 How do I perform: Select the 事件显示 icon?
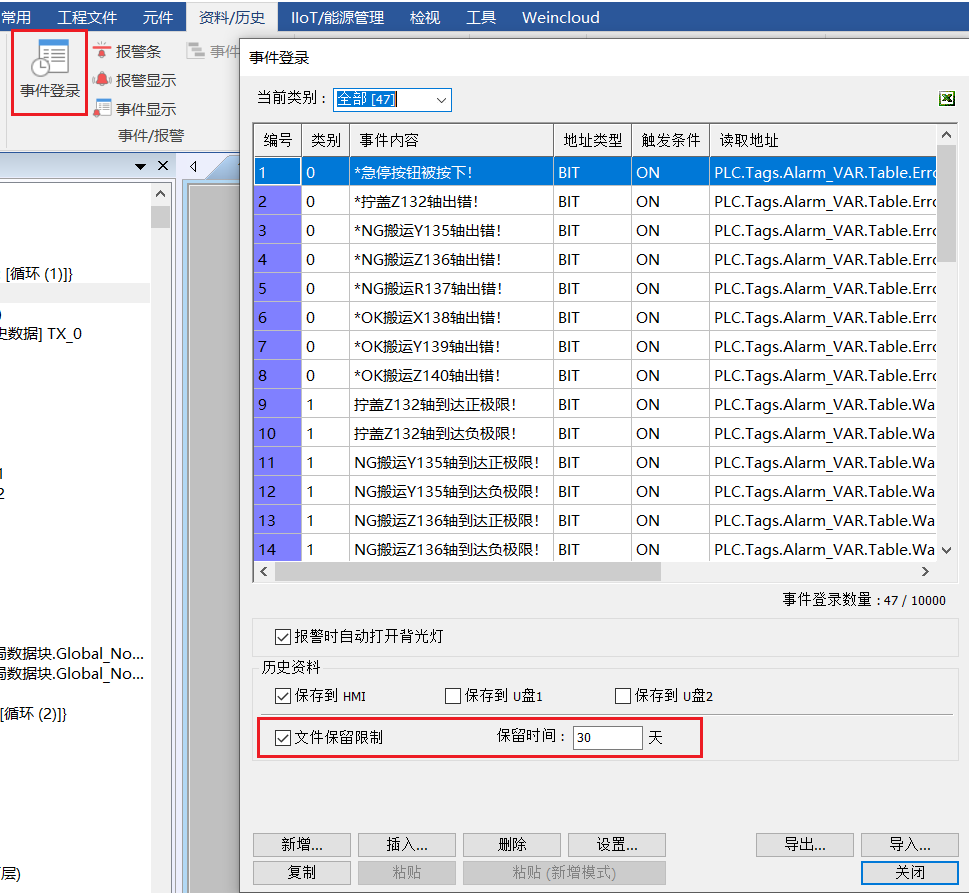102,109
